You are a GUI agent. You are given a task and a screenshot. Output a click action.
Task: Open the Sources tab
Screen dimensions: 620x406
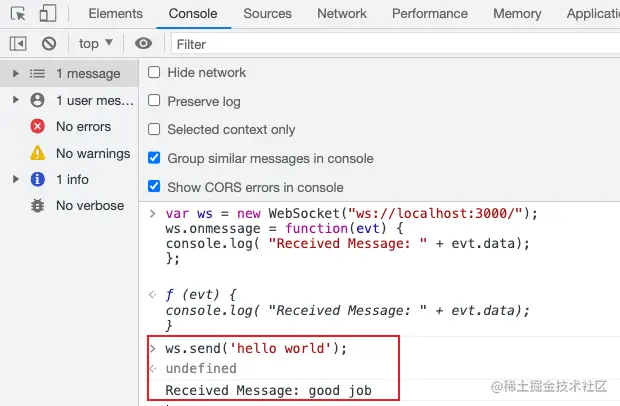(267, 13)
